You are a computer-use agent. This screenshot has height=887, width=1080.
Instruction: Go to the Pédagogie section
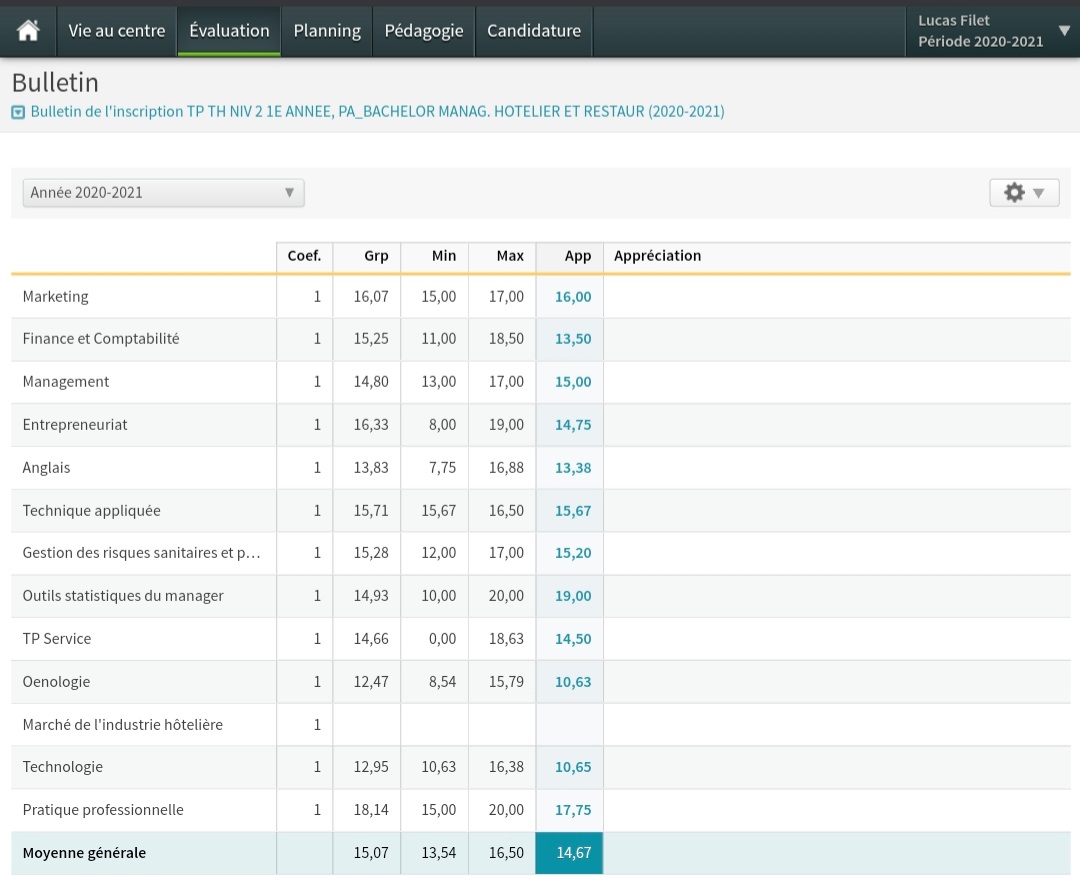[424, 31]
